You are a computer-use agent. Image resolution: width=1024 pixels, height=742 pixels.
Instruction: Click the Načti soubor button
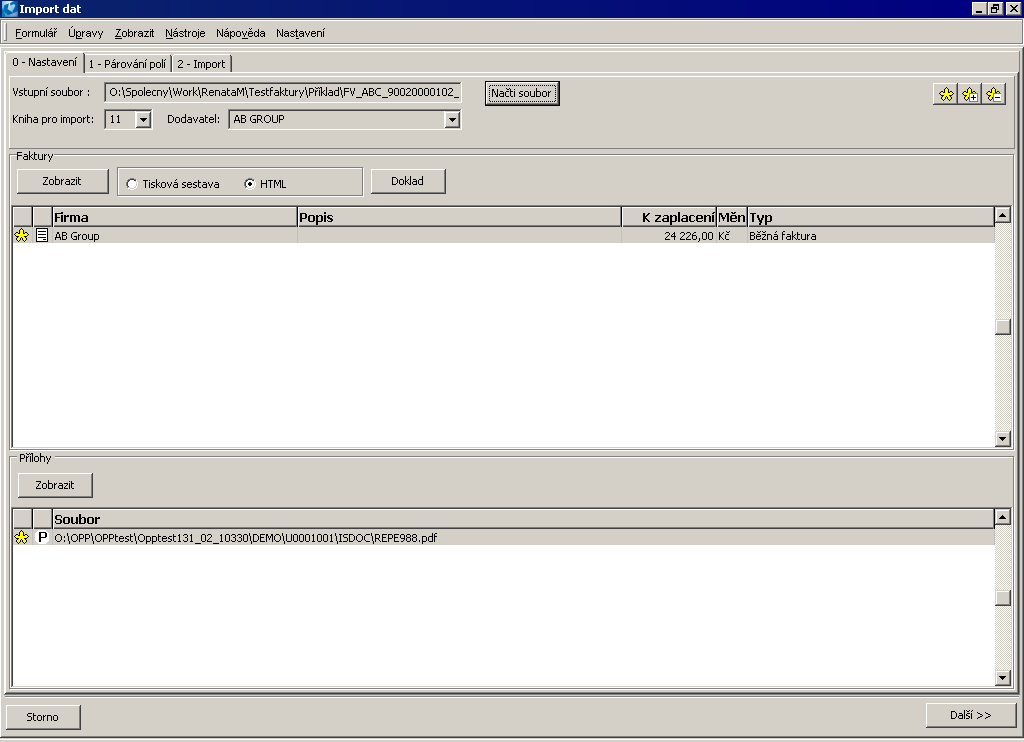[521, 92]
